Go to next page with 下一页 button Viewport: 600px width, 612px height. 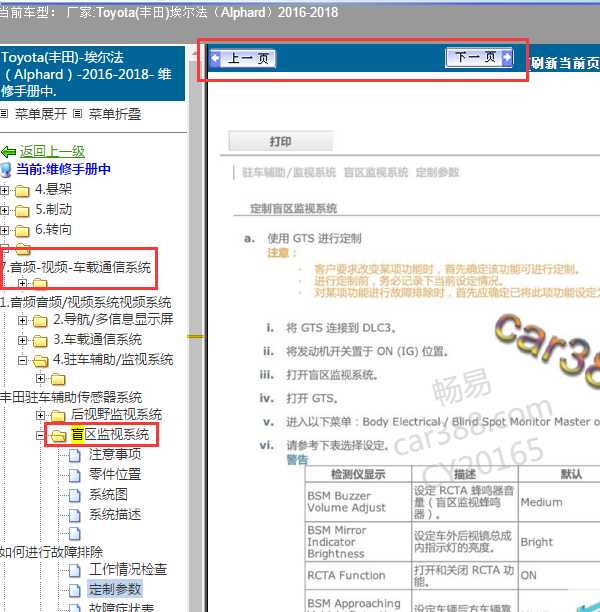(479, 58)
